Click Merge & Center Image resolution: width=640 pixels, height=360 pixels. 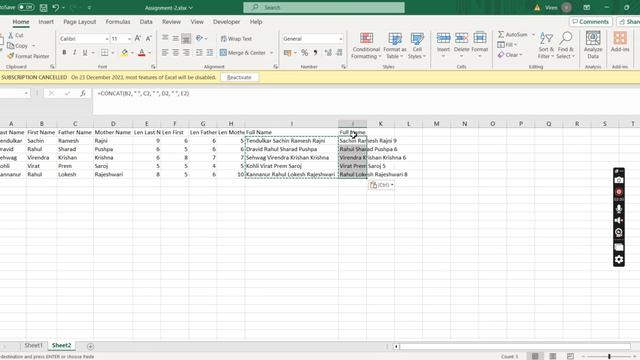point(243,53)
